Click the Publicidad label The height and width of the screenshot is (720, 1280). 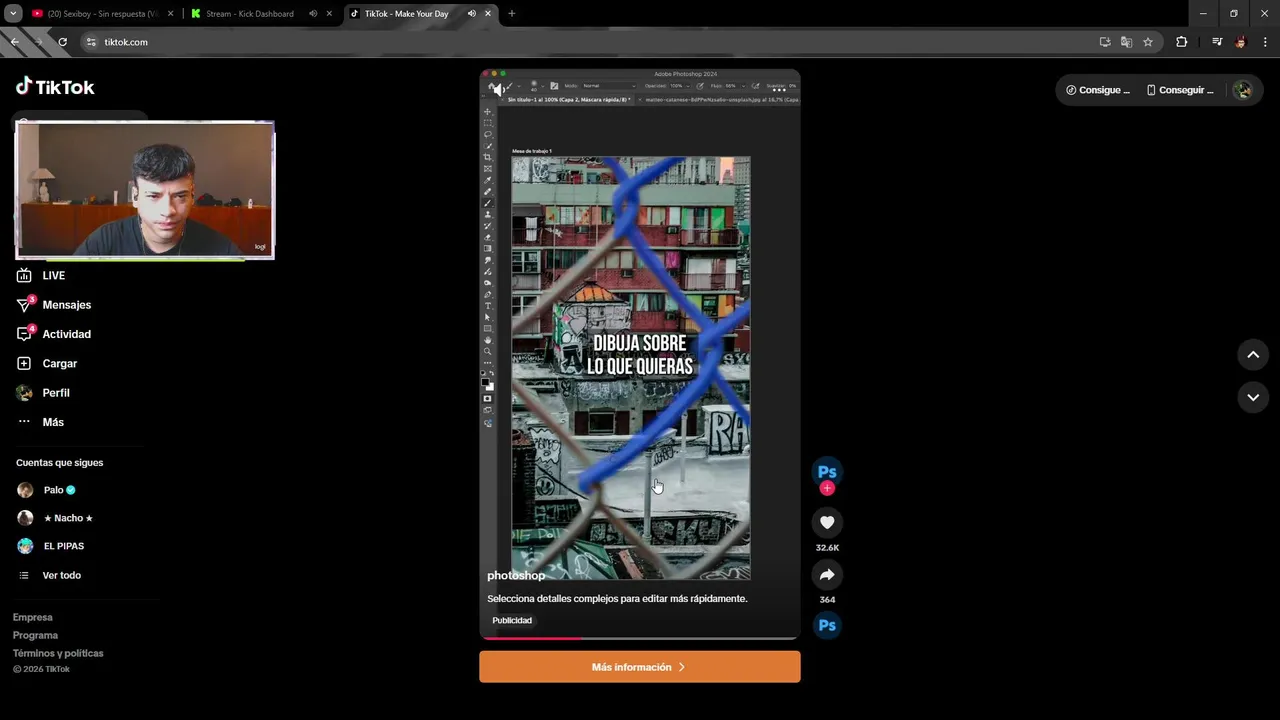[512, 620]
